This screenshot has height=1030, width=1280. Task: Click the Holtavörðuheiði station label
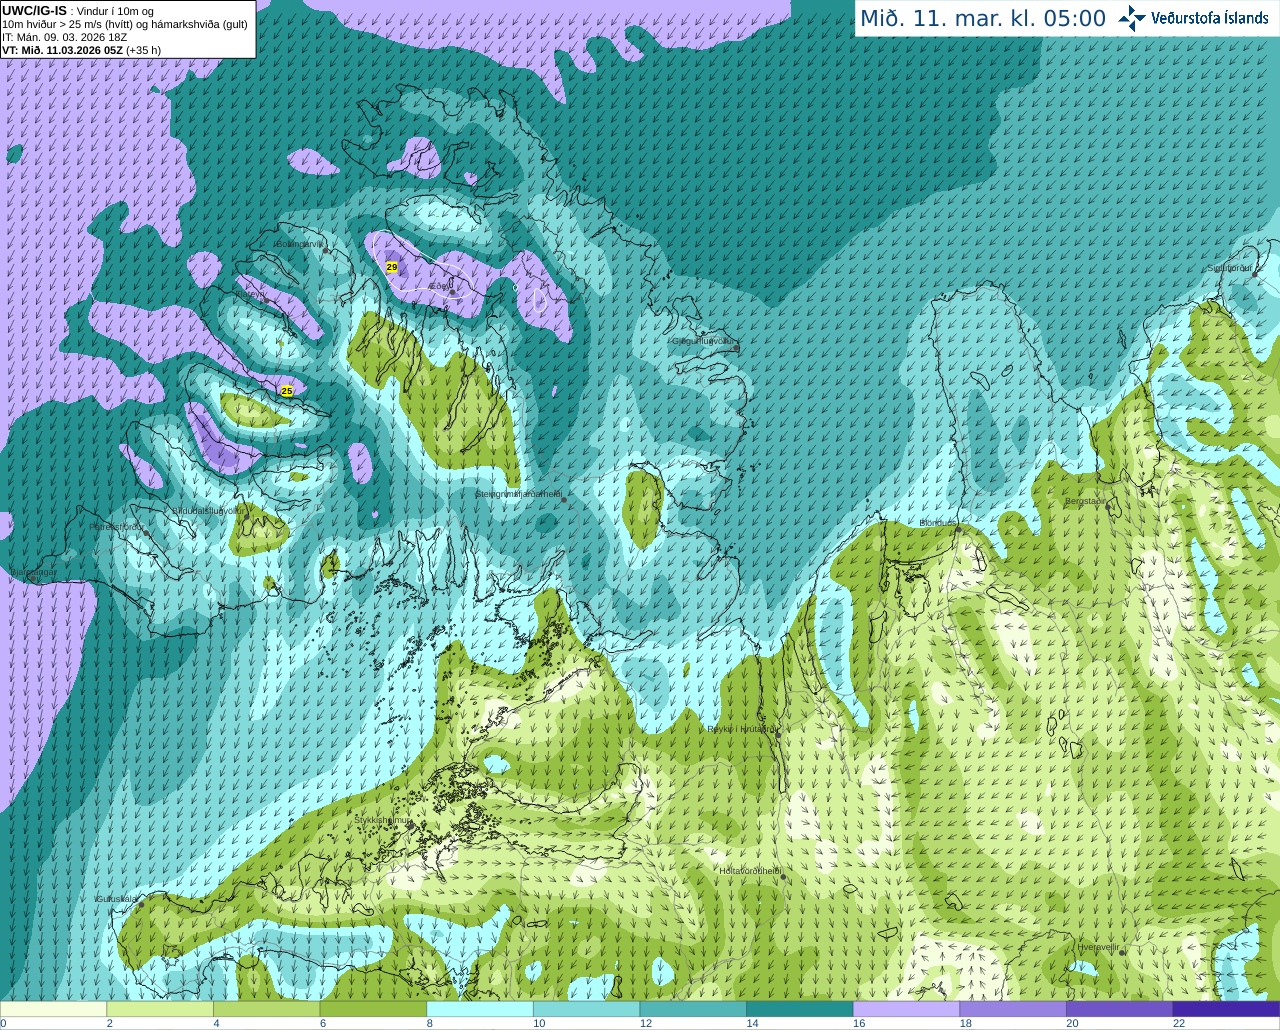point(750,871)
